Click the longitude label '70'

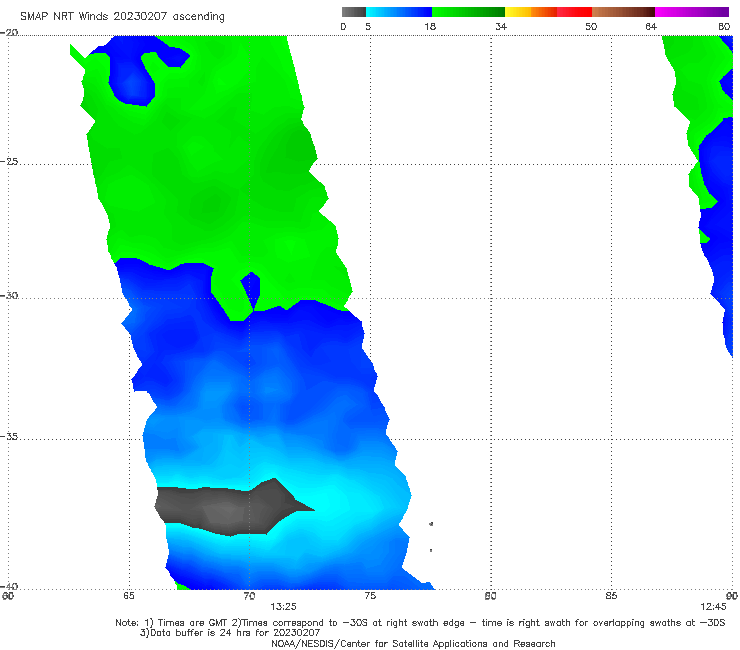pos(249,596)
